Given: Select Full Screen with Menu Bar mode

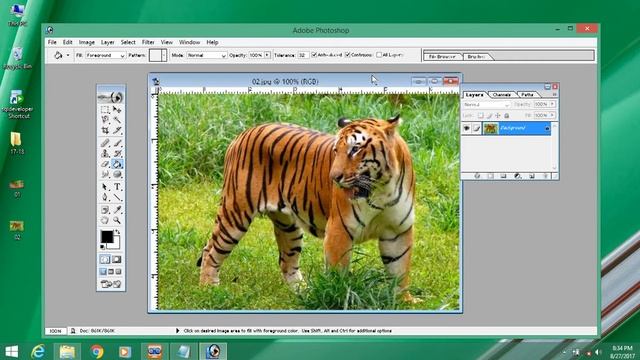Looking at the screenshot, I should tap(111, 271).
